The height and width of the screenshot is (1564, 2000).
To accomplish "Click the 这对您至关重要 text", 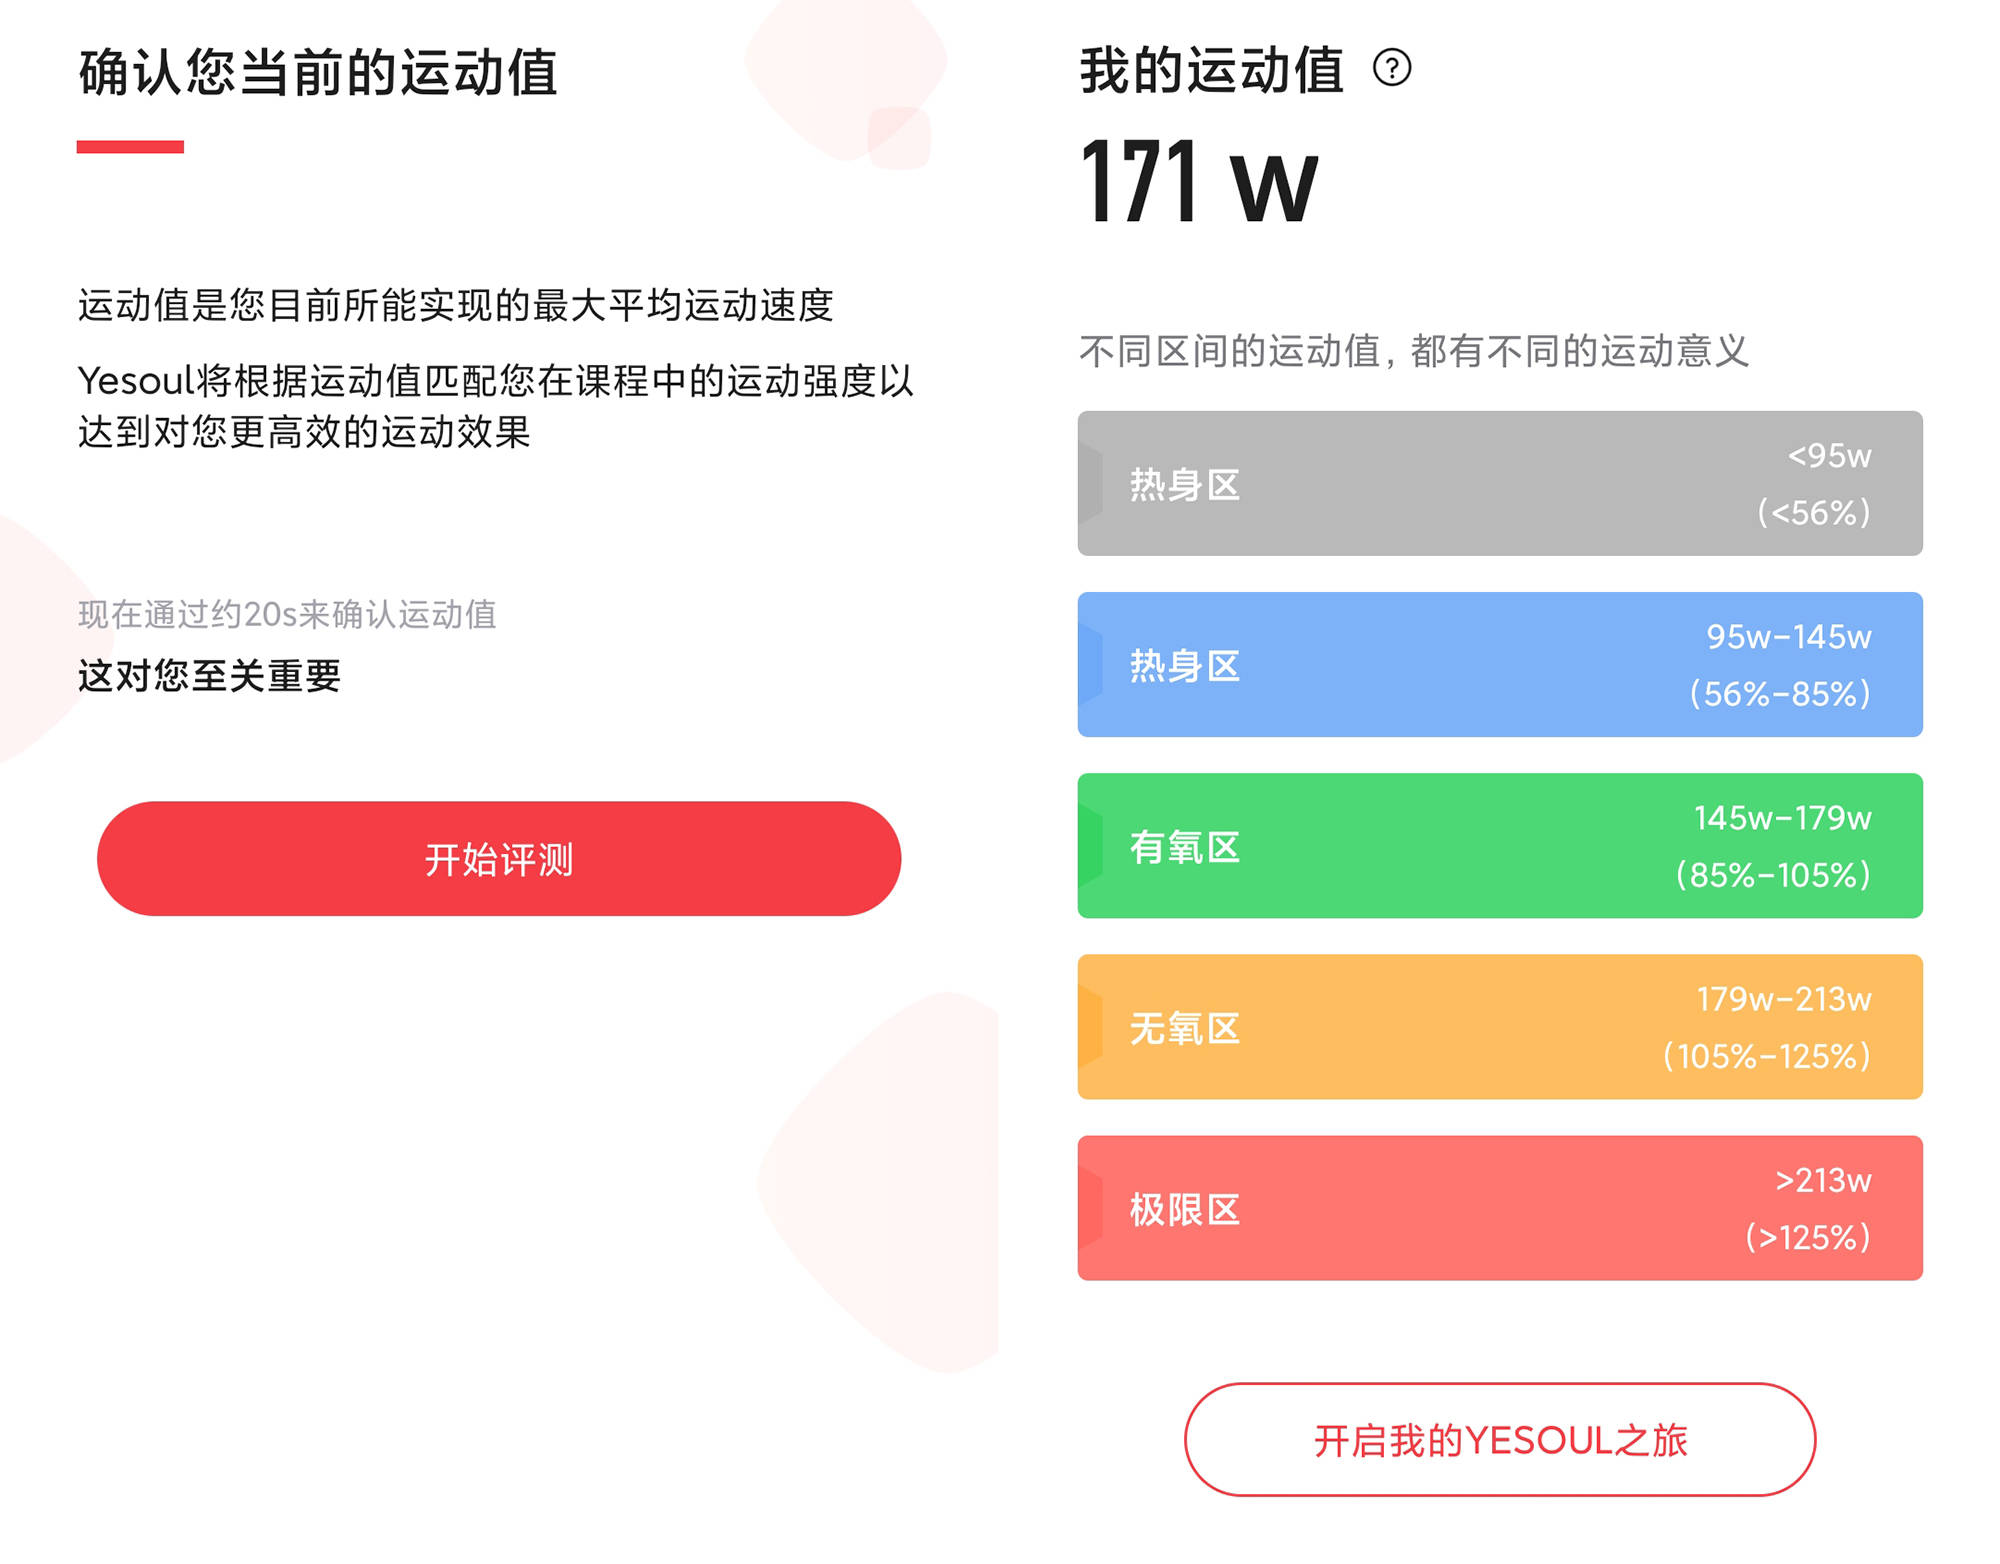I will point(210,676).
